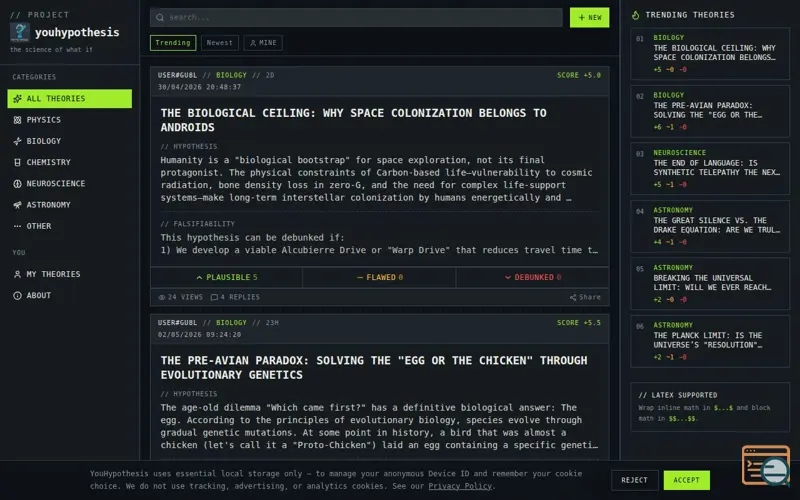Image resolution: width=800 pixels, height=500 pixels.
Task: Vote Debunked on Biological Ceiling theory
Action: coord(532,277)
